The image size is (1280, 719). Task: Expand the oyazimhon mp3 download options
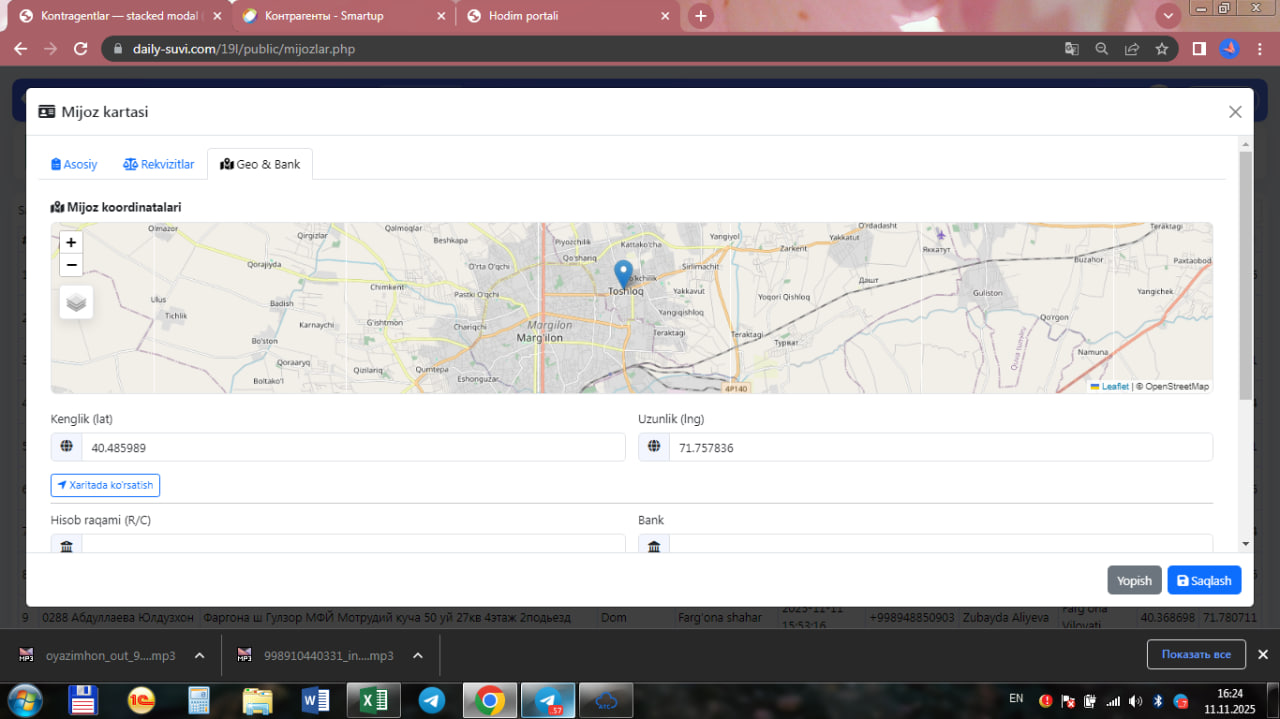tap(199, 656)
